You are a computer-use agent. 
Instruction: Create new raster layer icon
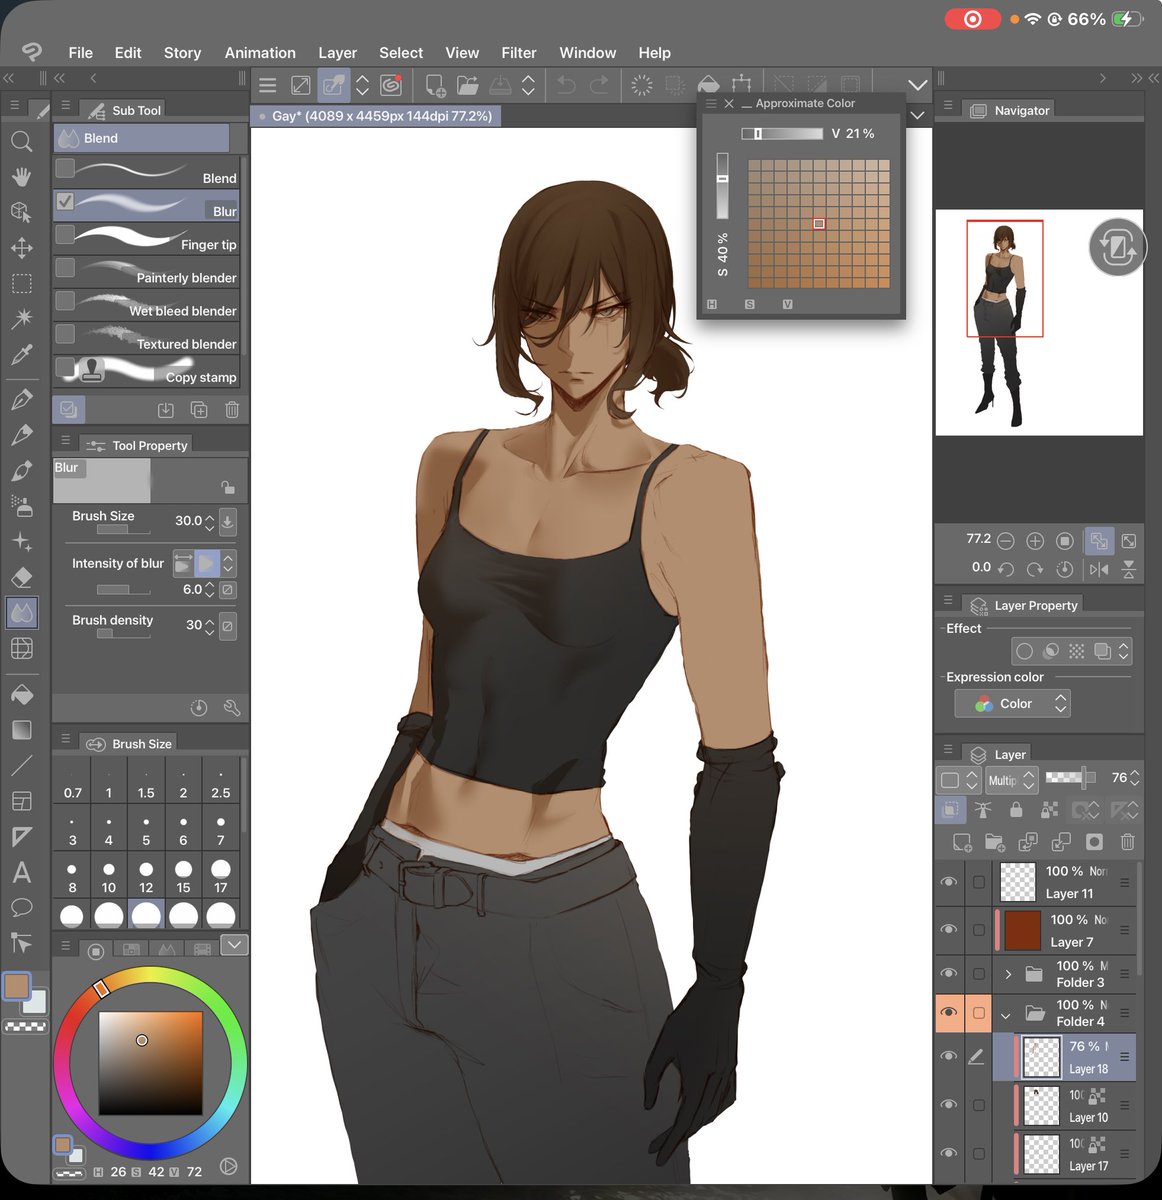coord(962,842)
